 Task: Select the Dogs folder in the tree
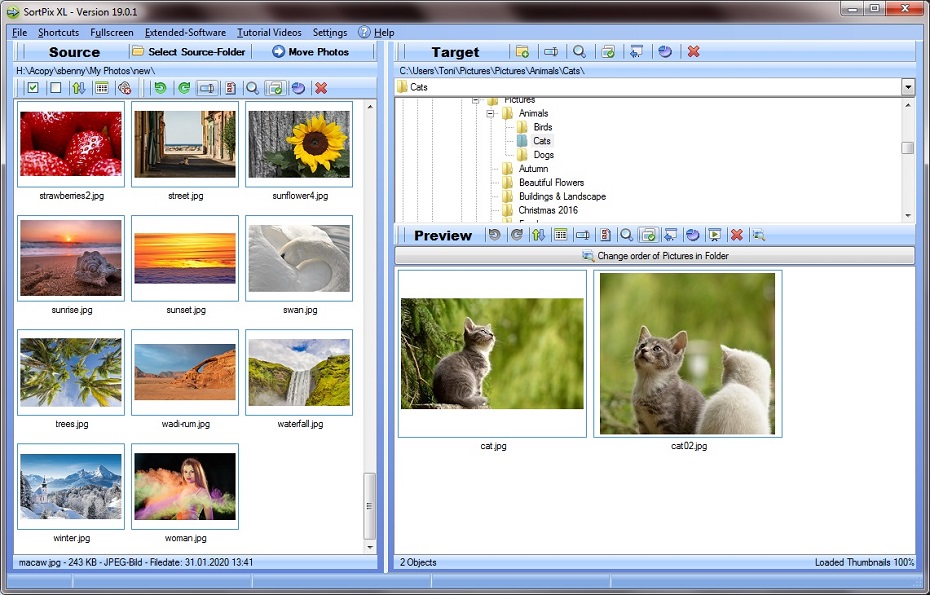click(543, 155)
